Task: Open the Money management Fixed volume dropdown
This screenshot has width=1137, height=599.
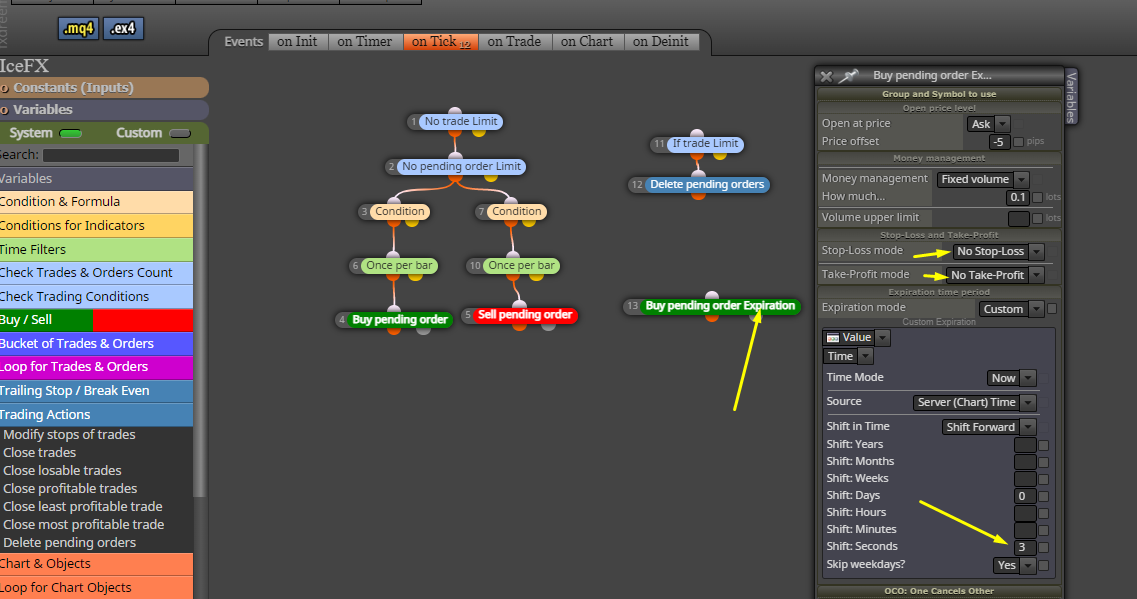Action: point(983,179)
